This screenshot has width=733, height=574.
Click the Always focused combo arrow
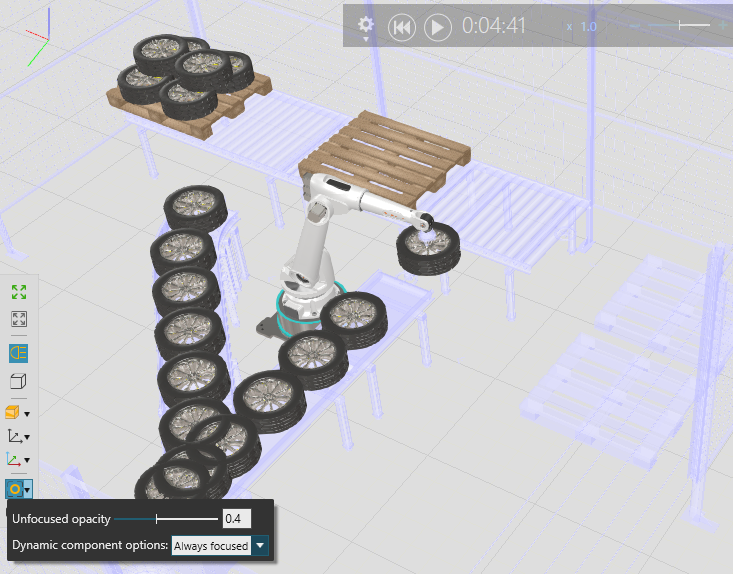coord(260,545)
